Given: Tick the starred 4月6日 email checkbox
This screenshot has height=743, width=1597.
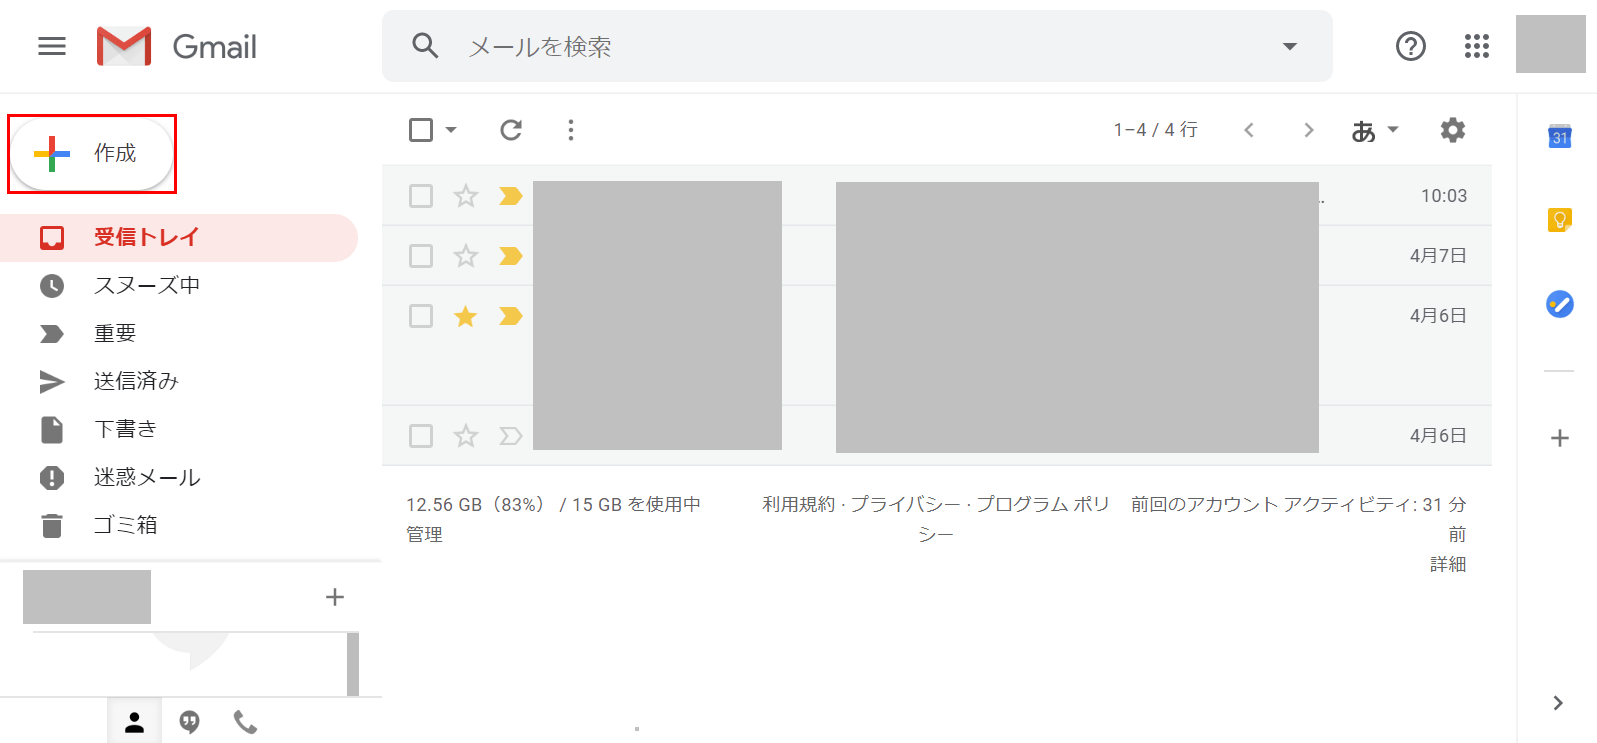Looking at the screenshot, I should 421,316.
